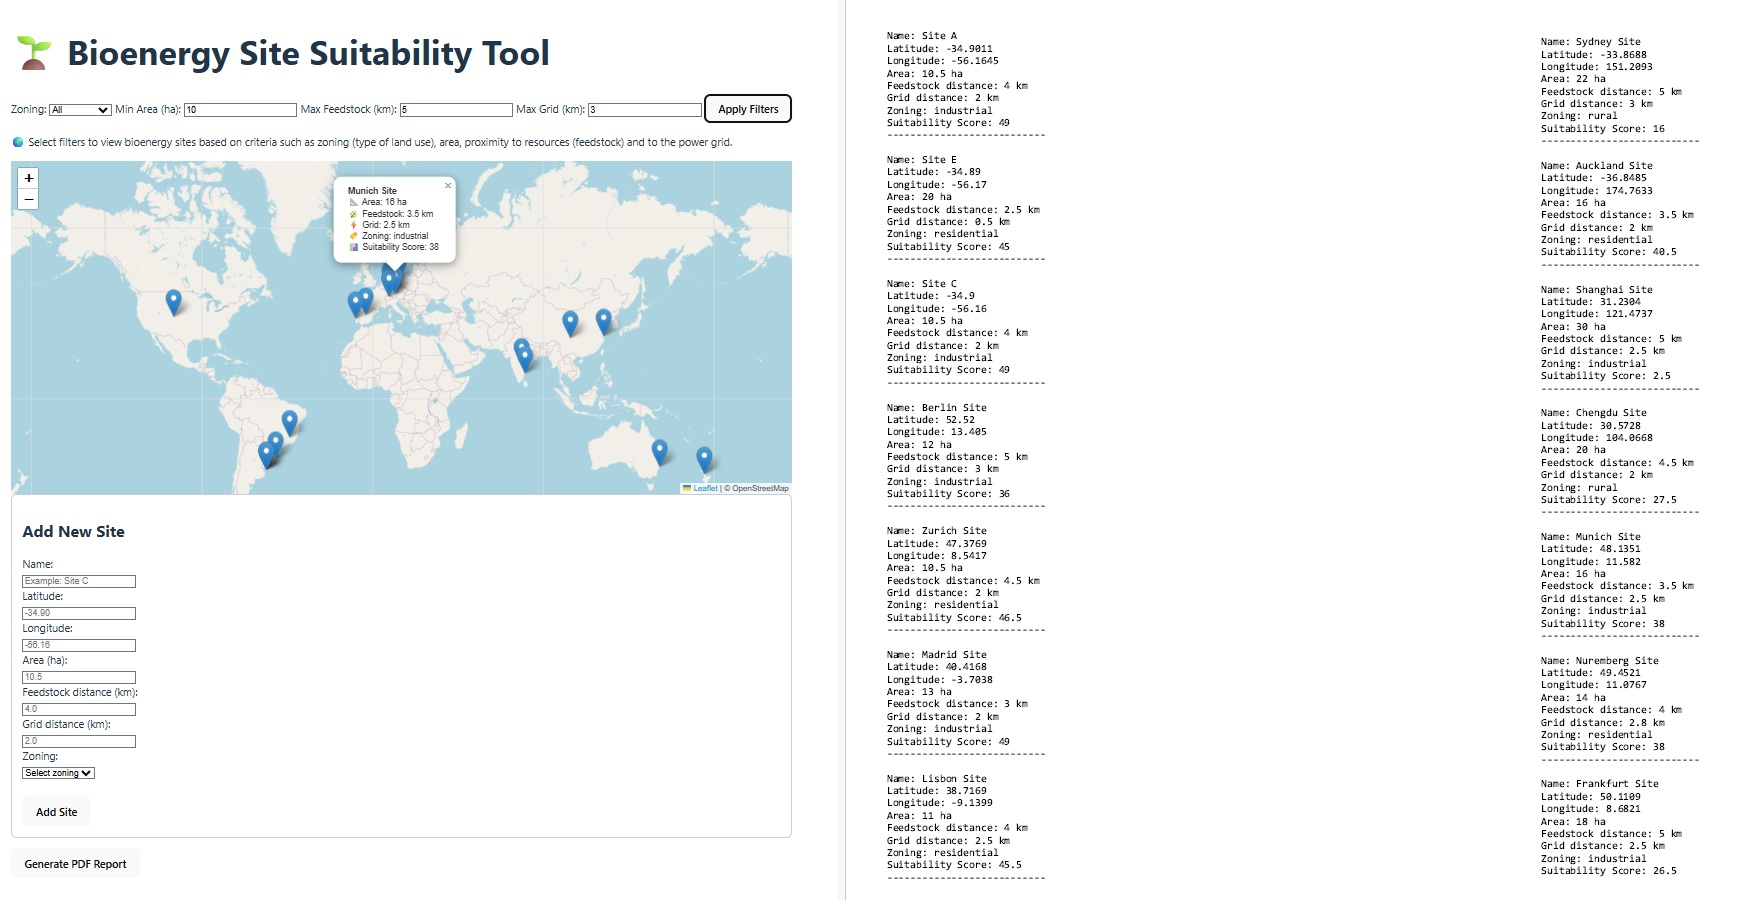The width and height of the screenshot is (1759, 900).
Task: Click into the Max Grid filter field
Action: pyautogui.click(x=644, y=110)
